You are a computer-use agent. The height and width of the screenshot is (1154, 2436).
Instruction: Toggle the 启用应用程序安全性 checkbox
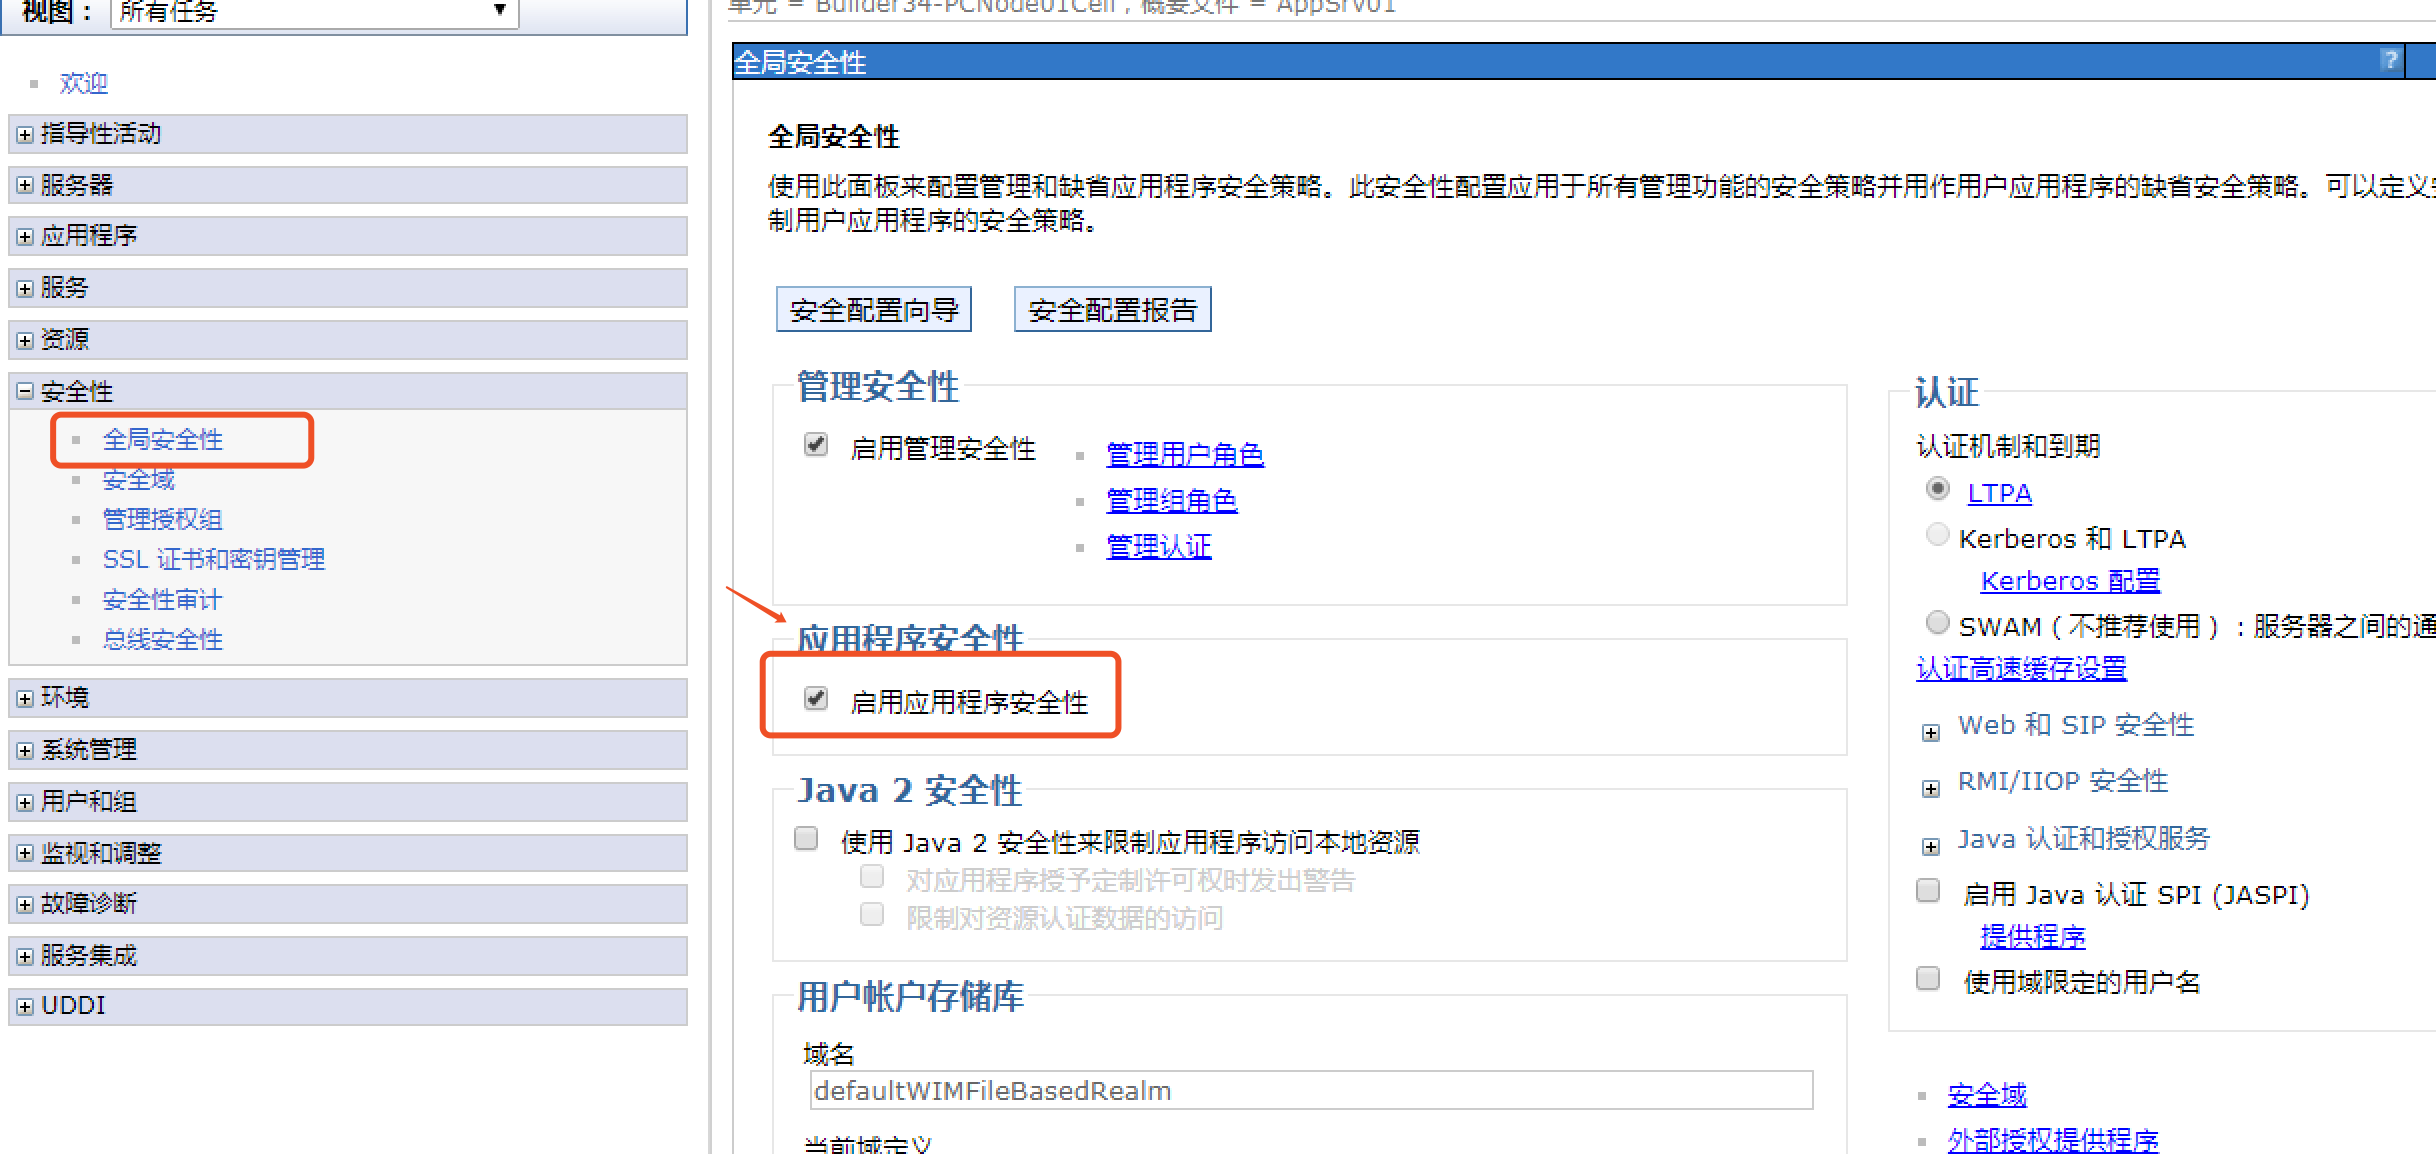point(816,698)
